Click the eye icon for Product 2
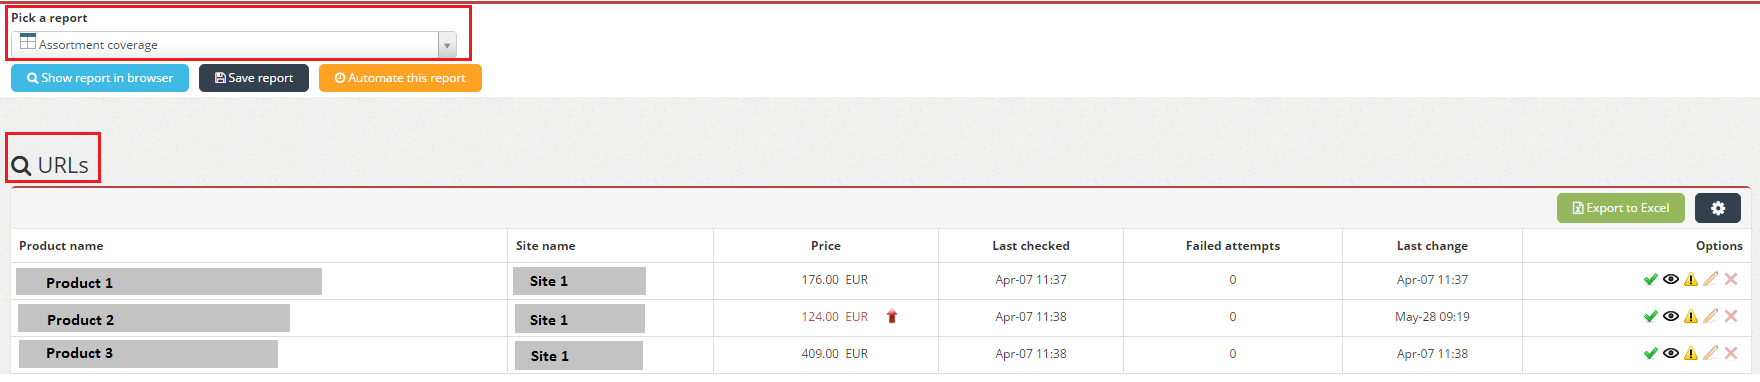 (1670, 317)
